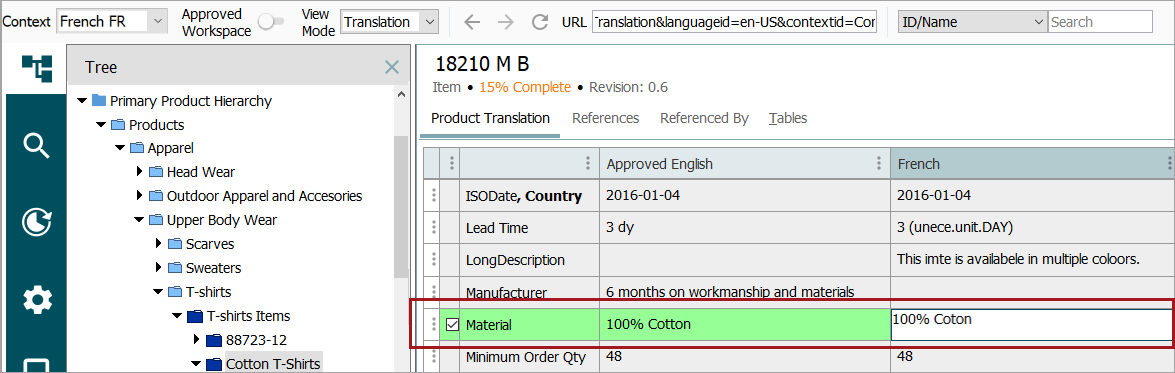Select the Product Translation tab

490,118
